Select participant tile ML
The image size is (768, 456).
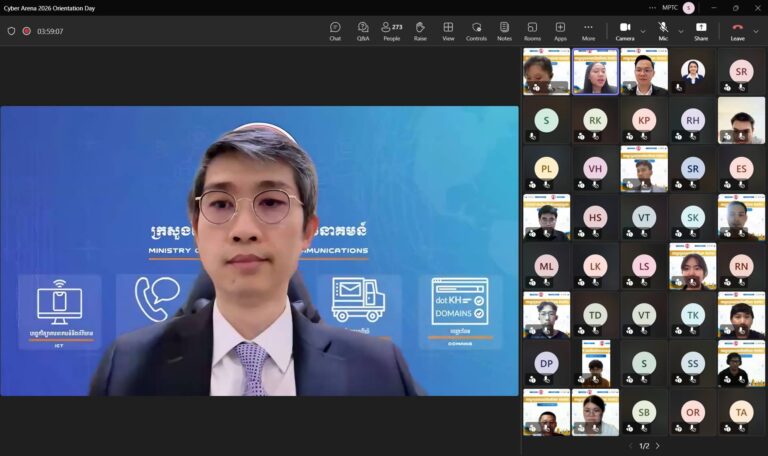coord(546,266)
